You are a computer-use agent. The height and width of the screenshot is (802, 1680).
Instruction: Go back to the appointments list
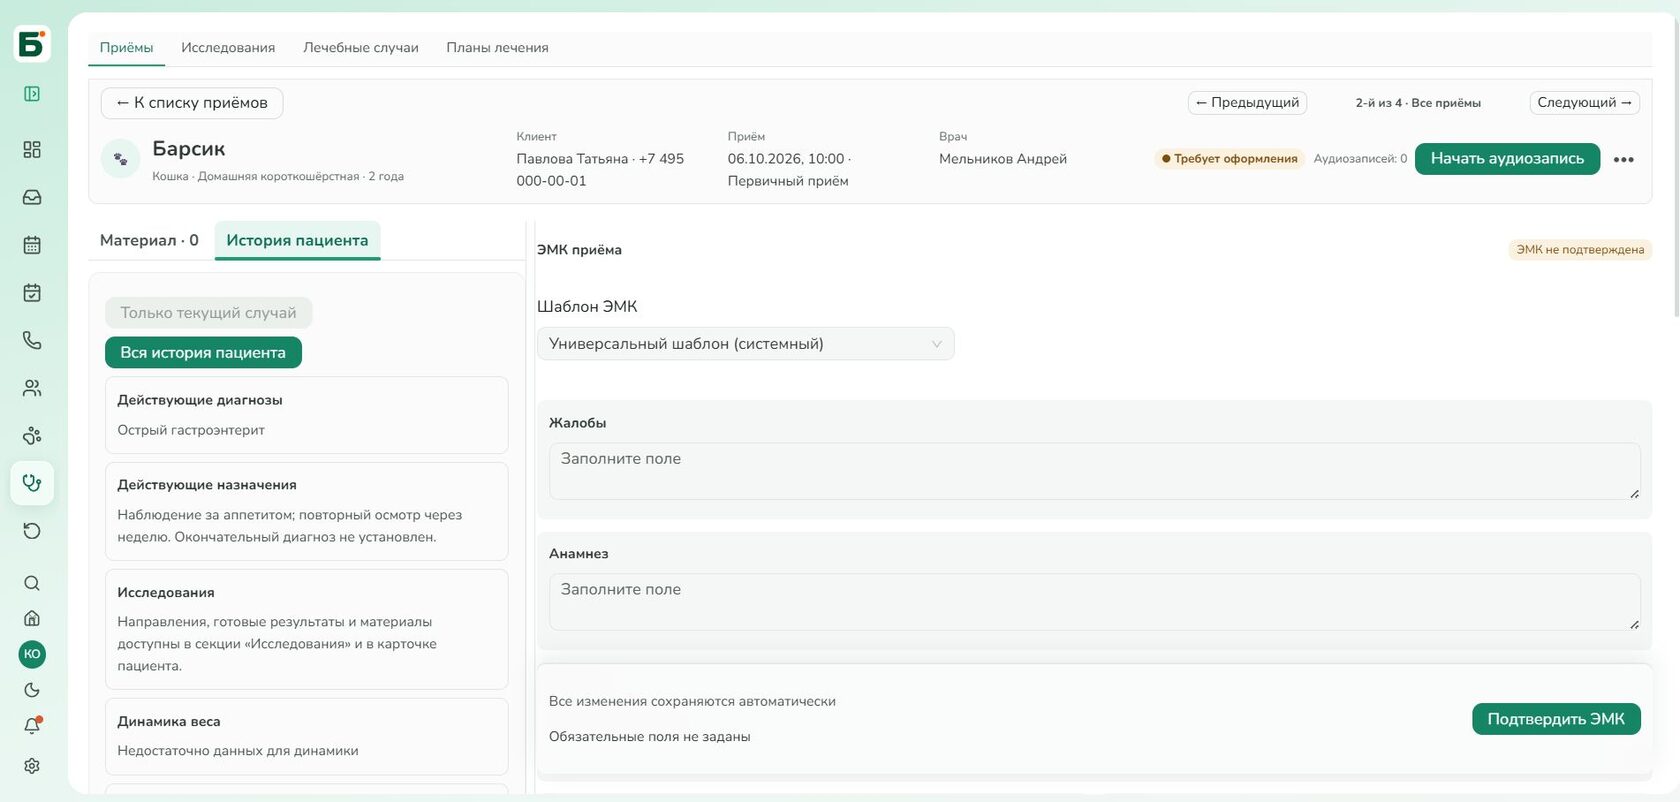point(192,103)
